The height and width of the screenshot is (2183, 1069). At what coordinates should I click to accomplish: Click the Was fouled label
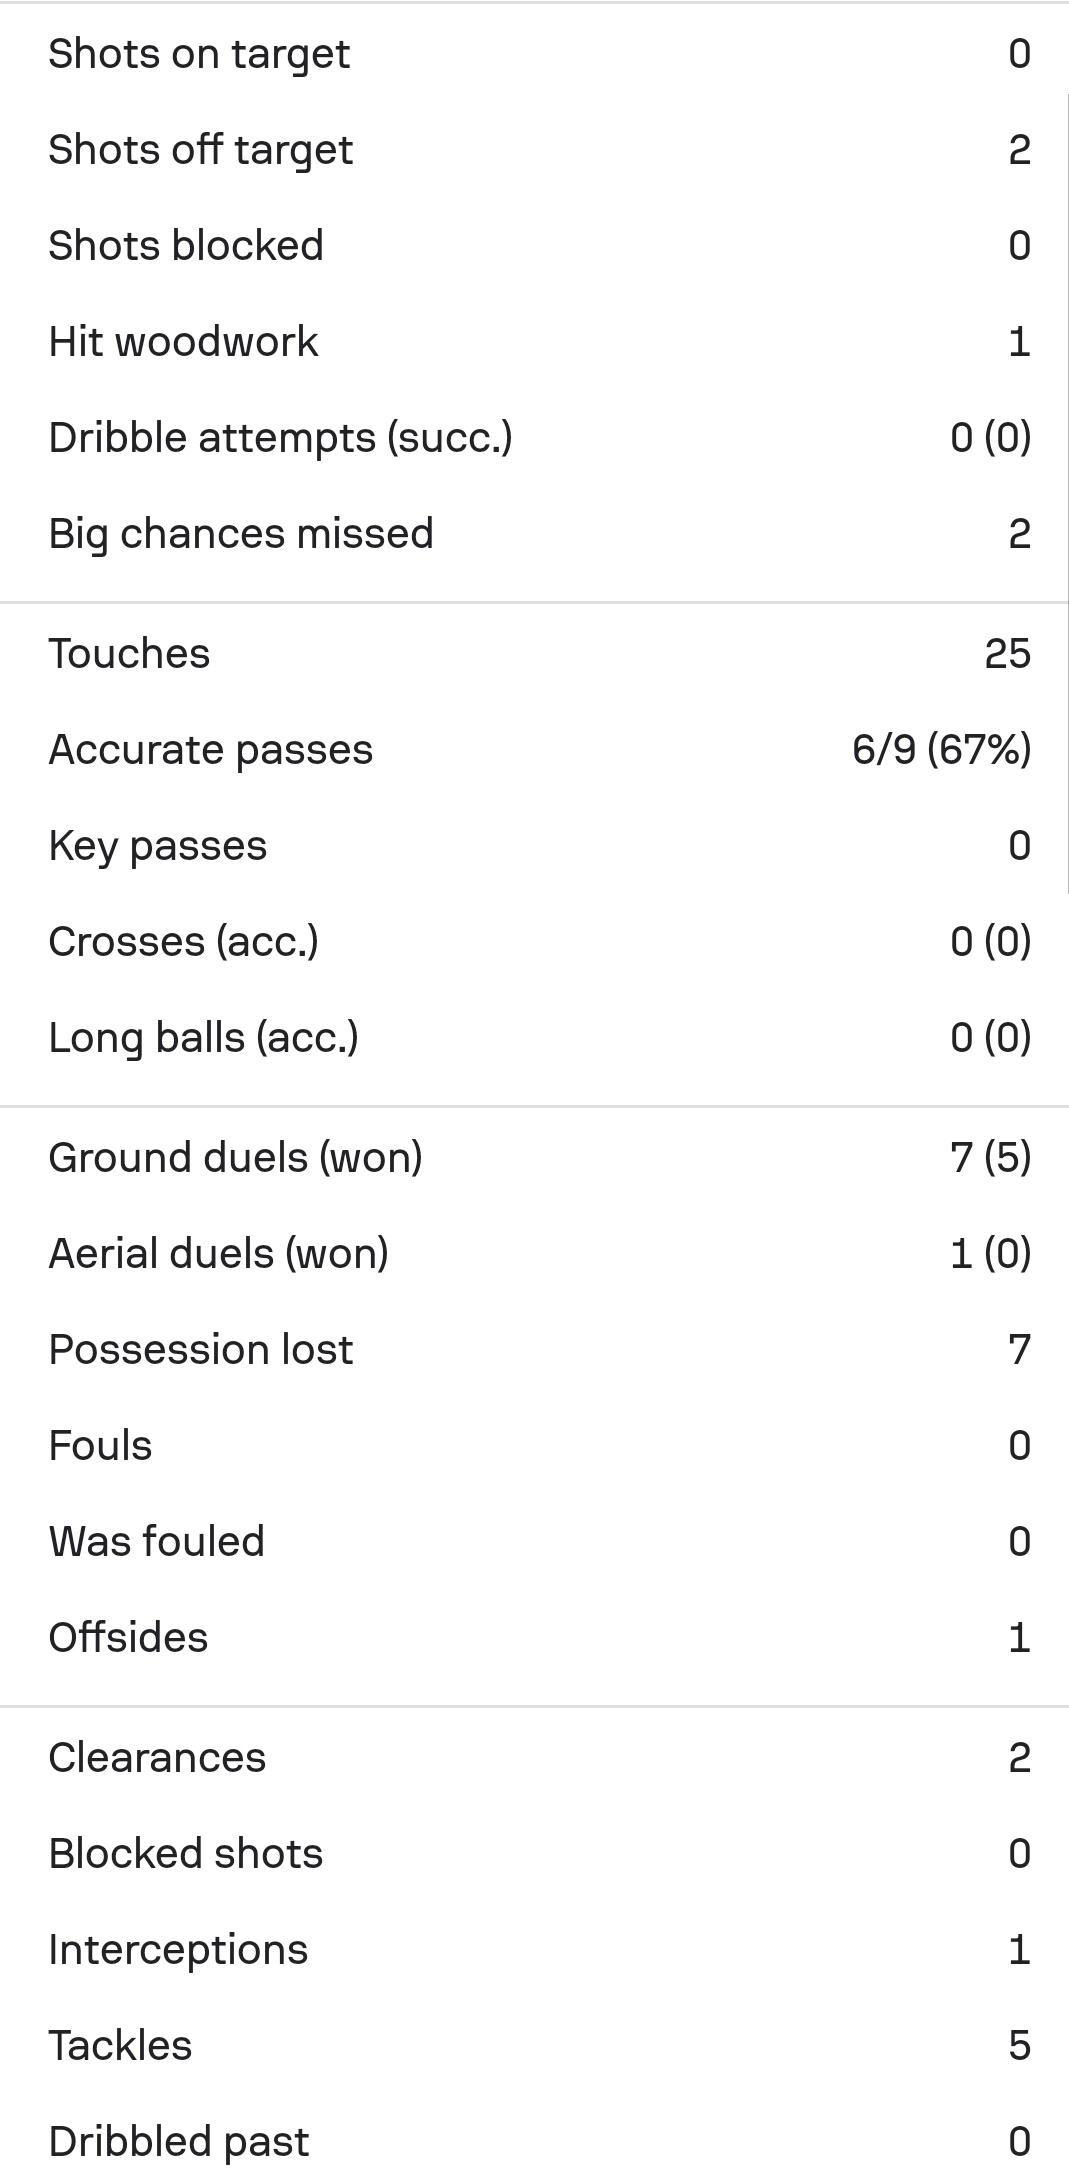click(157, 1542)
